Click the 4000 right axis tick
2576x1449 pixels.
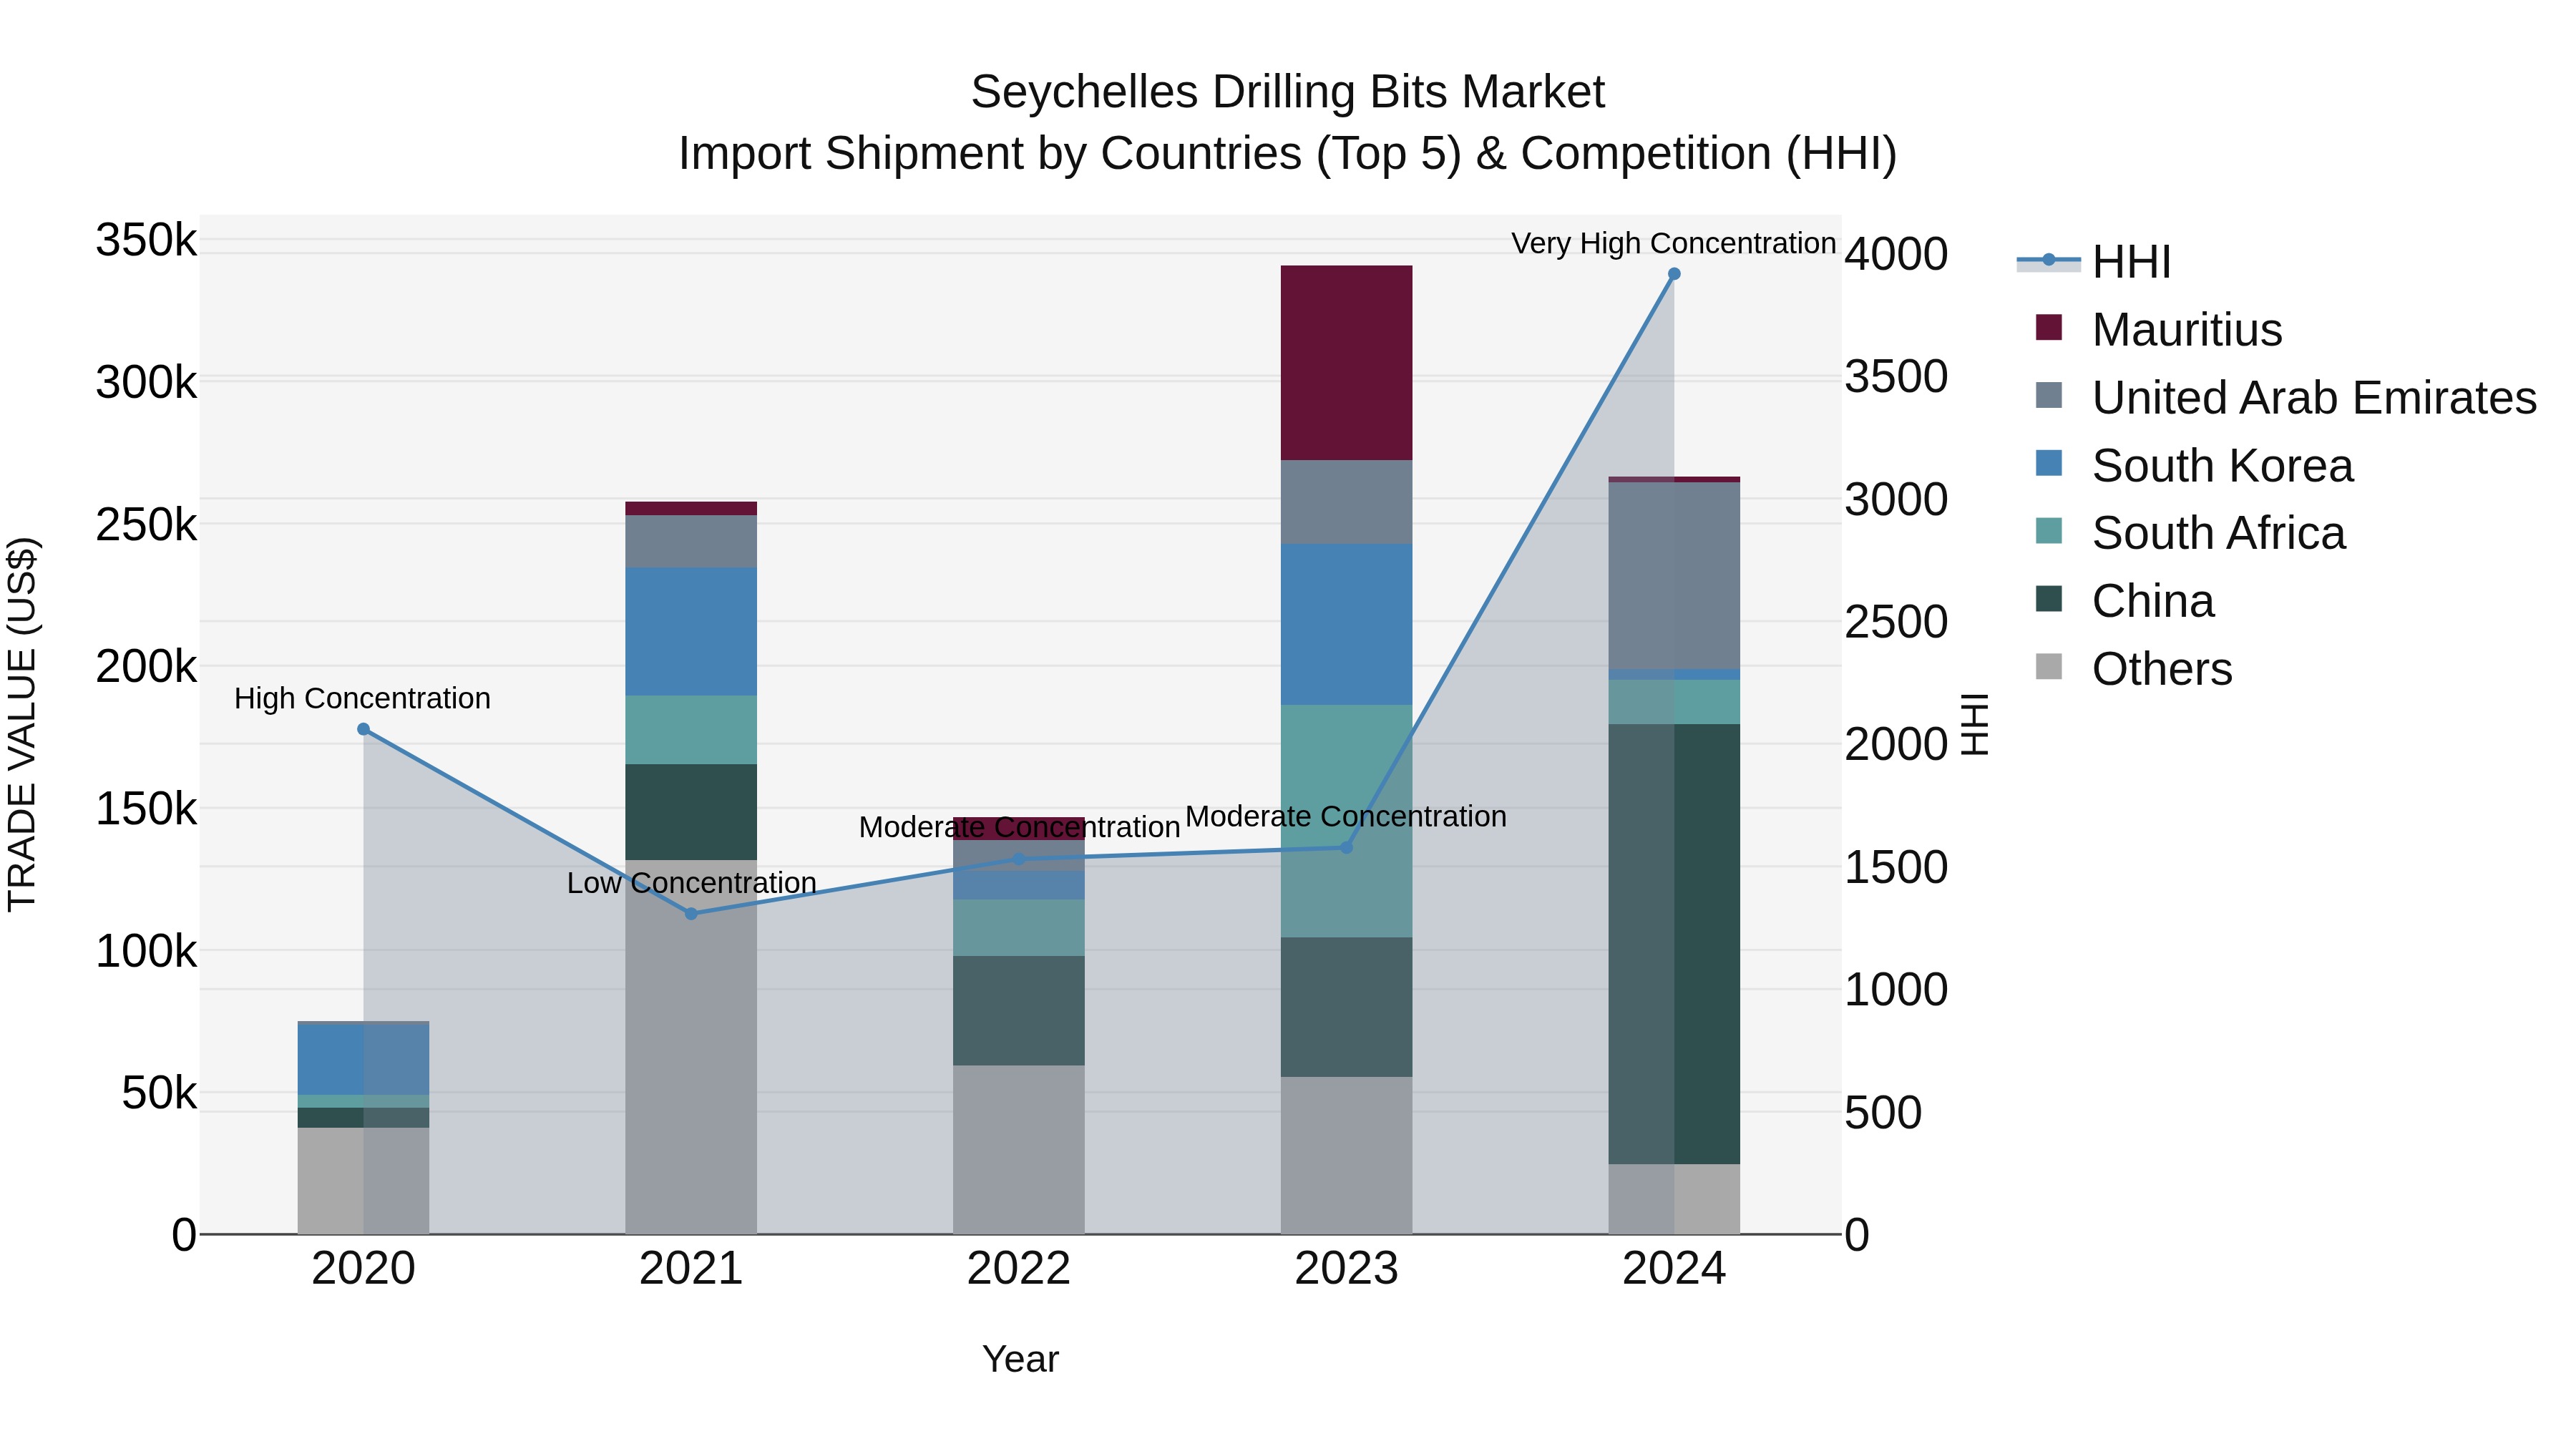point(1896,254)
